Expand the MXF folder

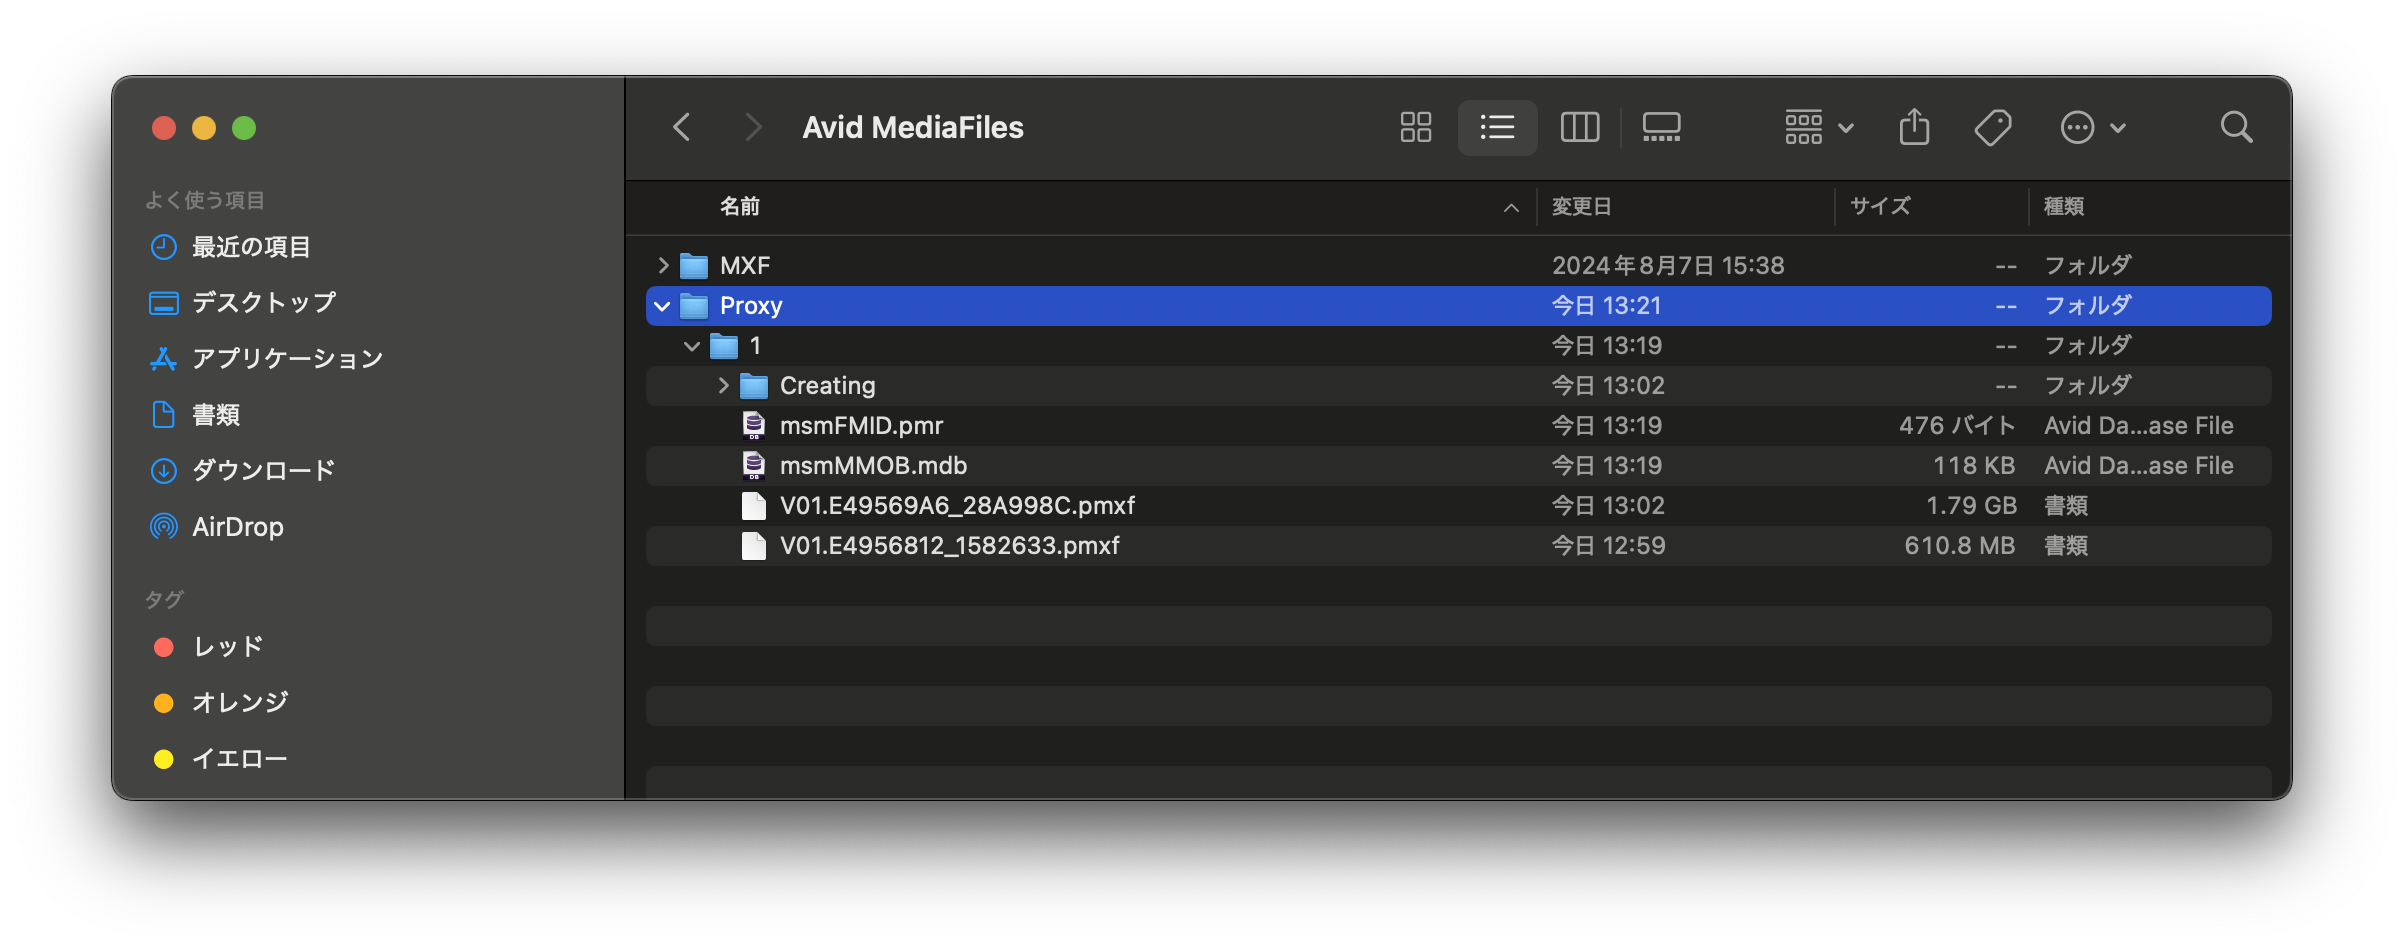663,265
